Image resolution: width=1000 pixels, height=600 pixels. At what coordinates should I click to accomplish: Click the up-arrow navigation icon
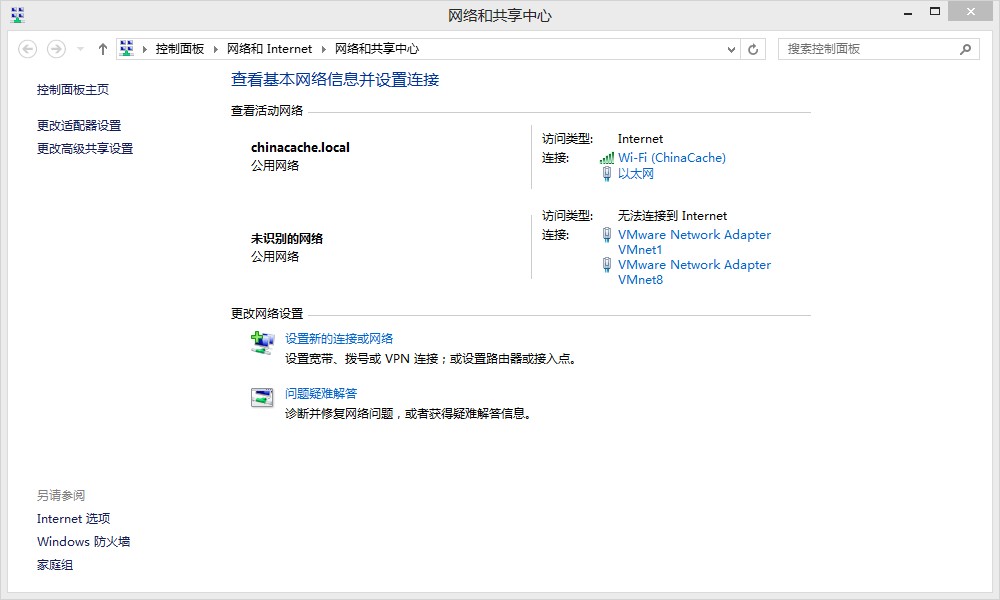102,48
